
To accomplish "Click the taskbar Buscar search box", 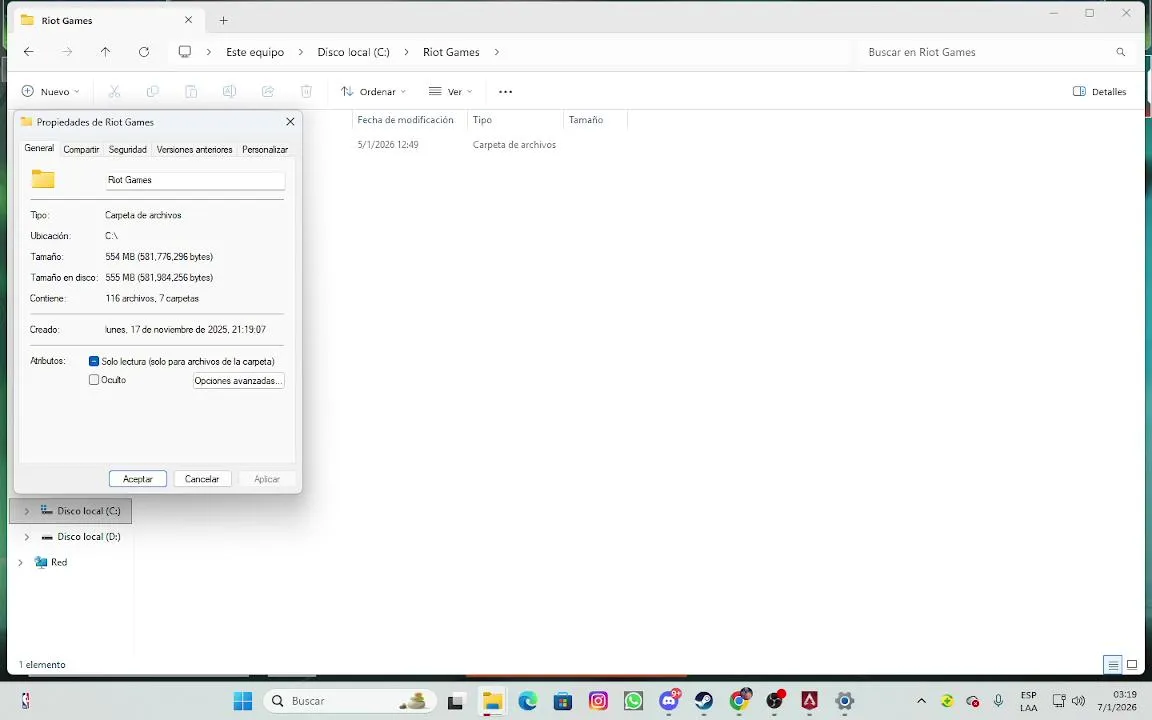I will [x=350, y=701].
